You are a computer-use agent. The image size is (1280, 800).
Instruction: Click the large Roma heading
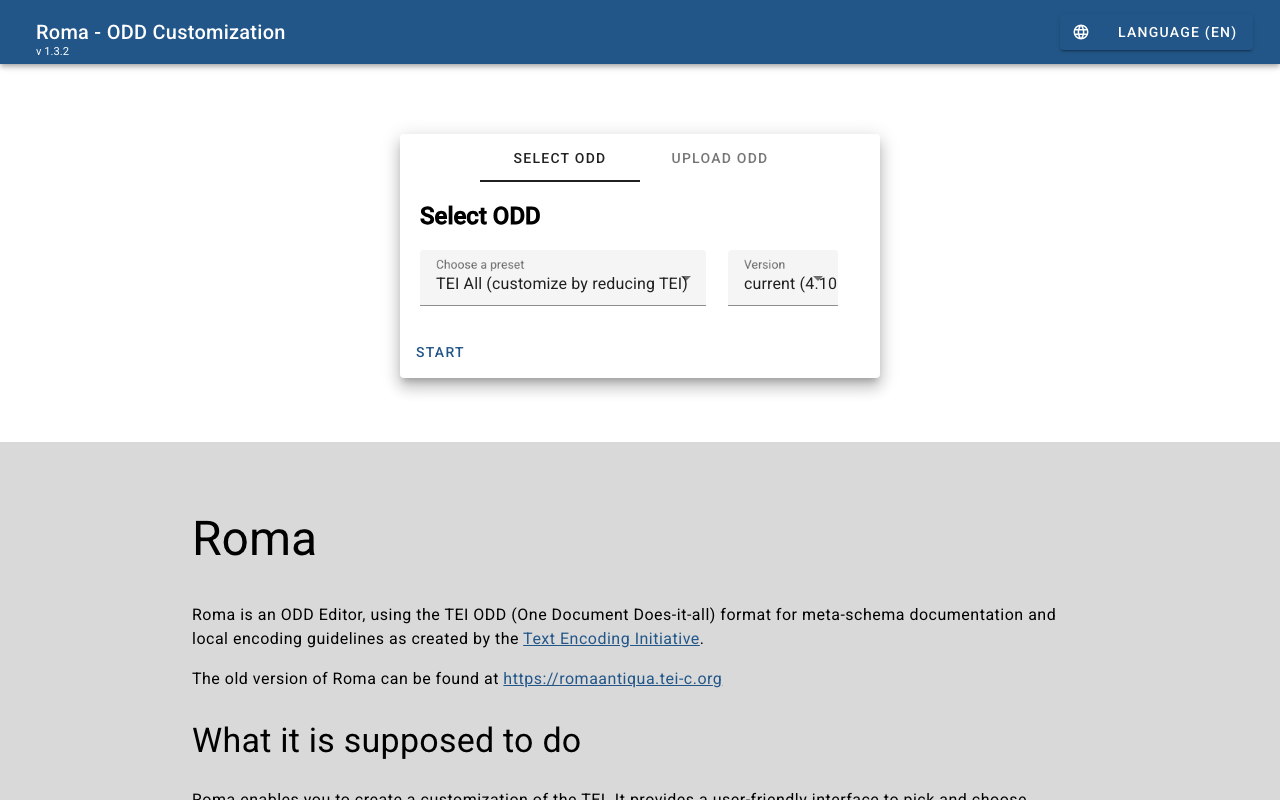click(x=254, y=538)
